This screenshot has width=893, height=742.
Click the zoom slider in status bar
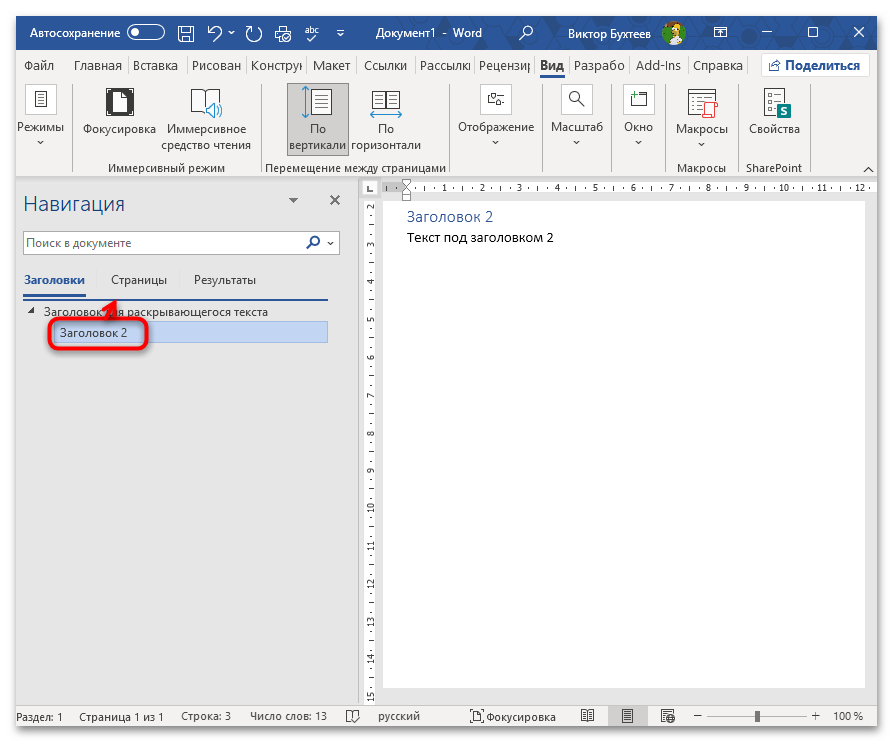pyautogui.click(x=757, y=717)
